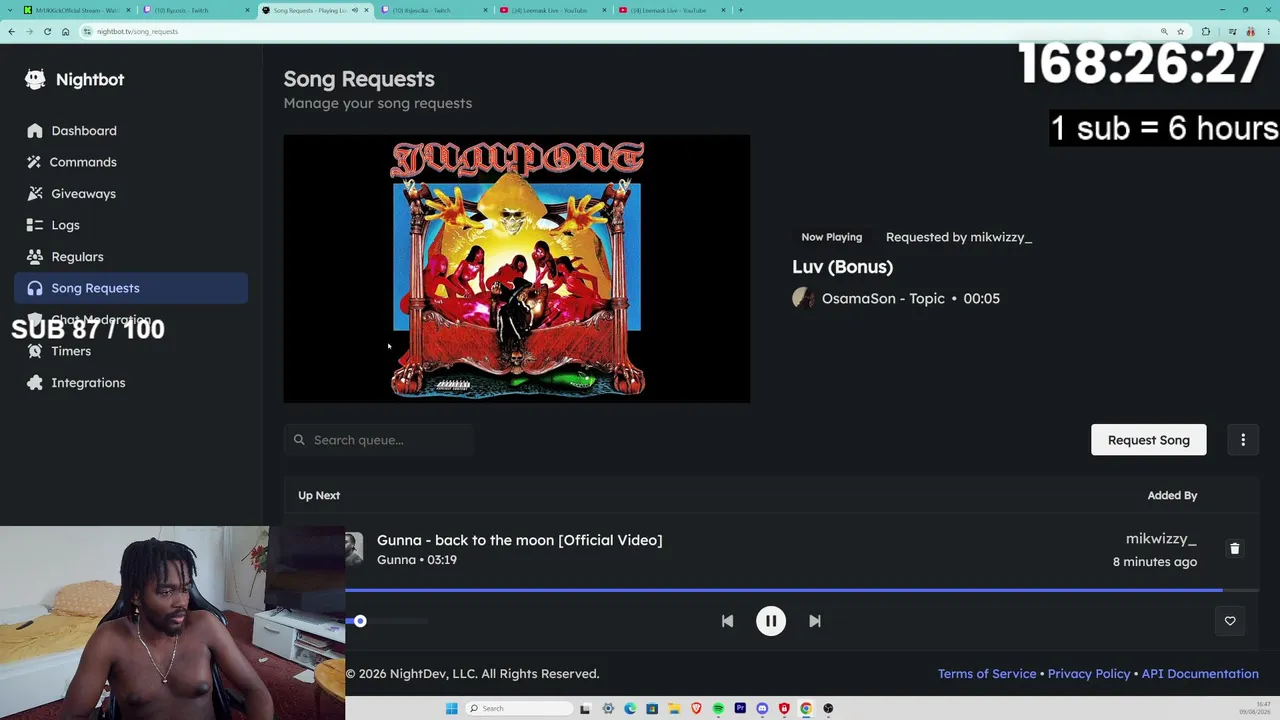
Task: Open Brave browser from the taskbar
Action: (696, 709)
